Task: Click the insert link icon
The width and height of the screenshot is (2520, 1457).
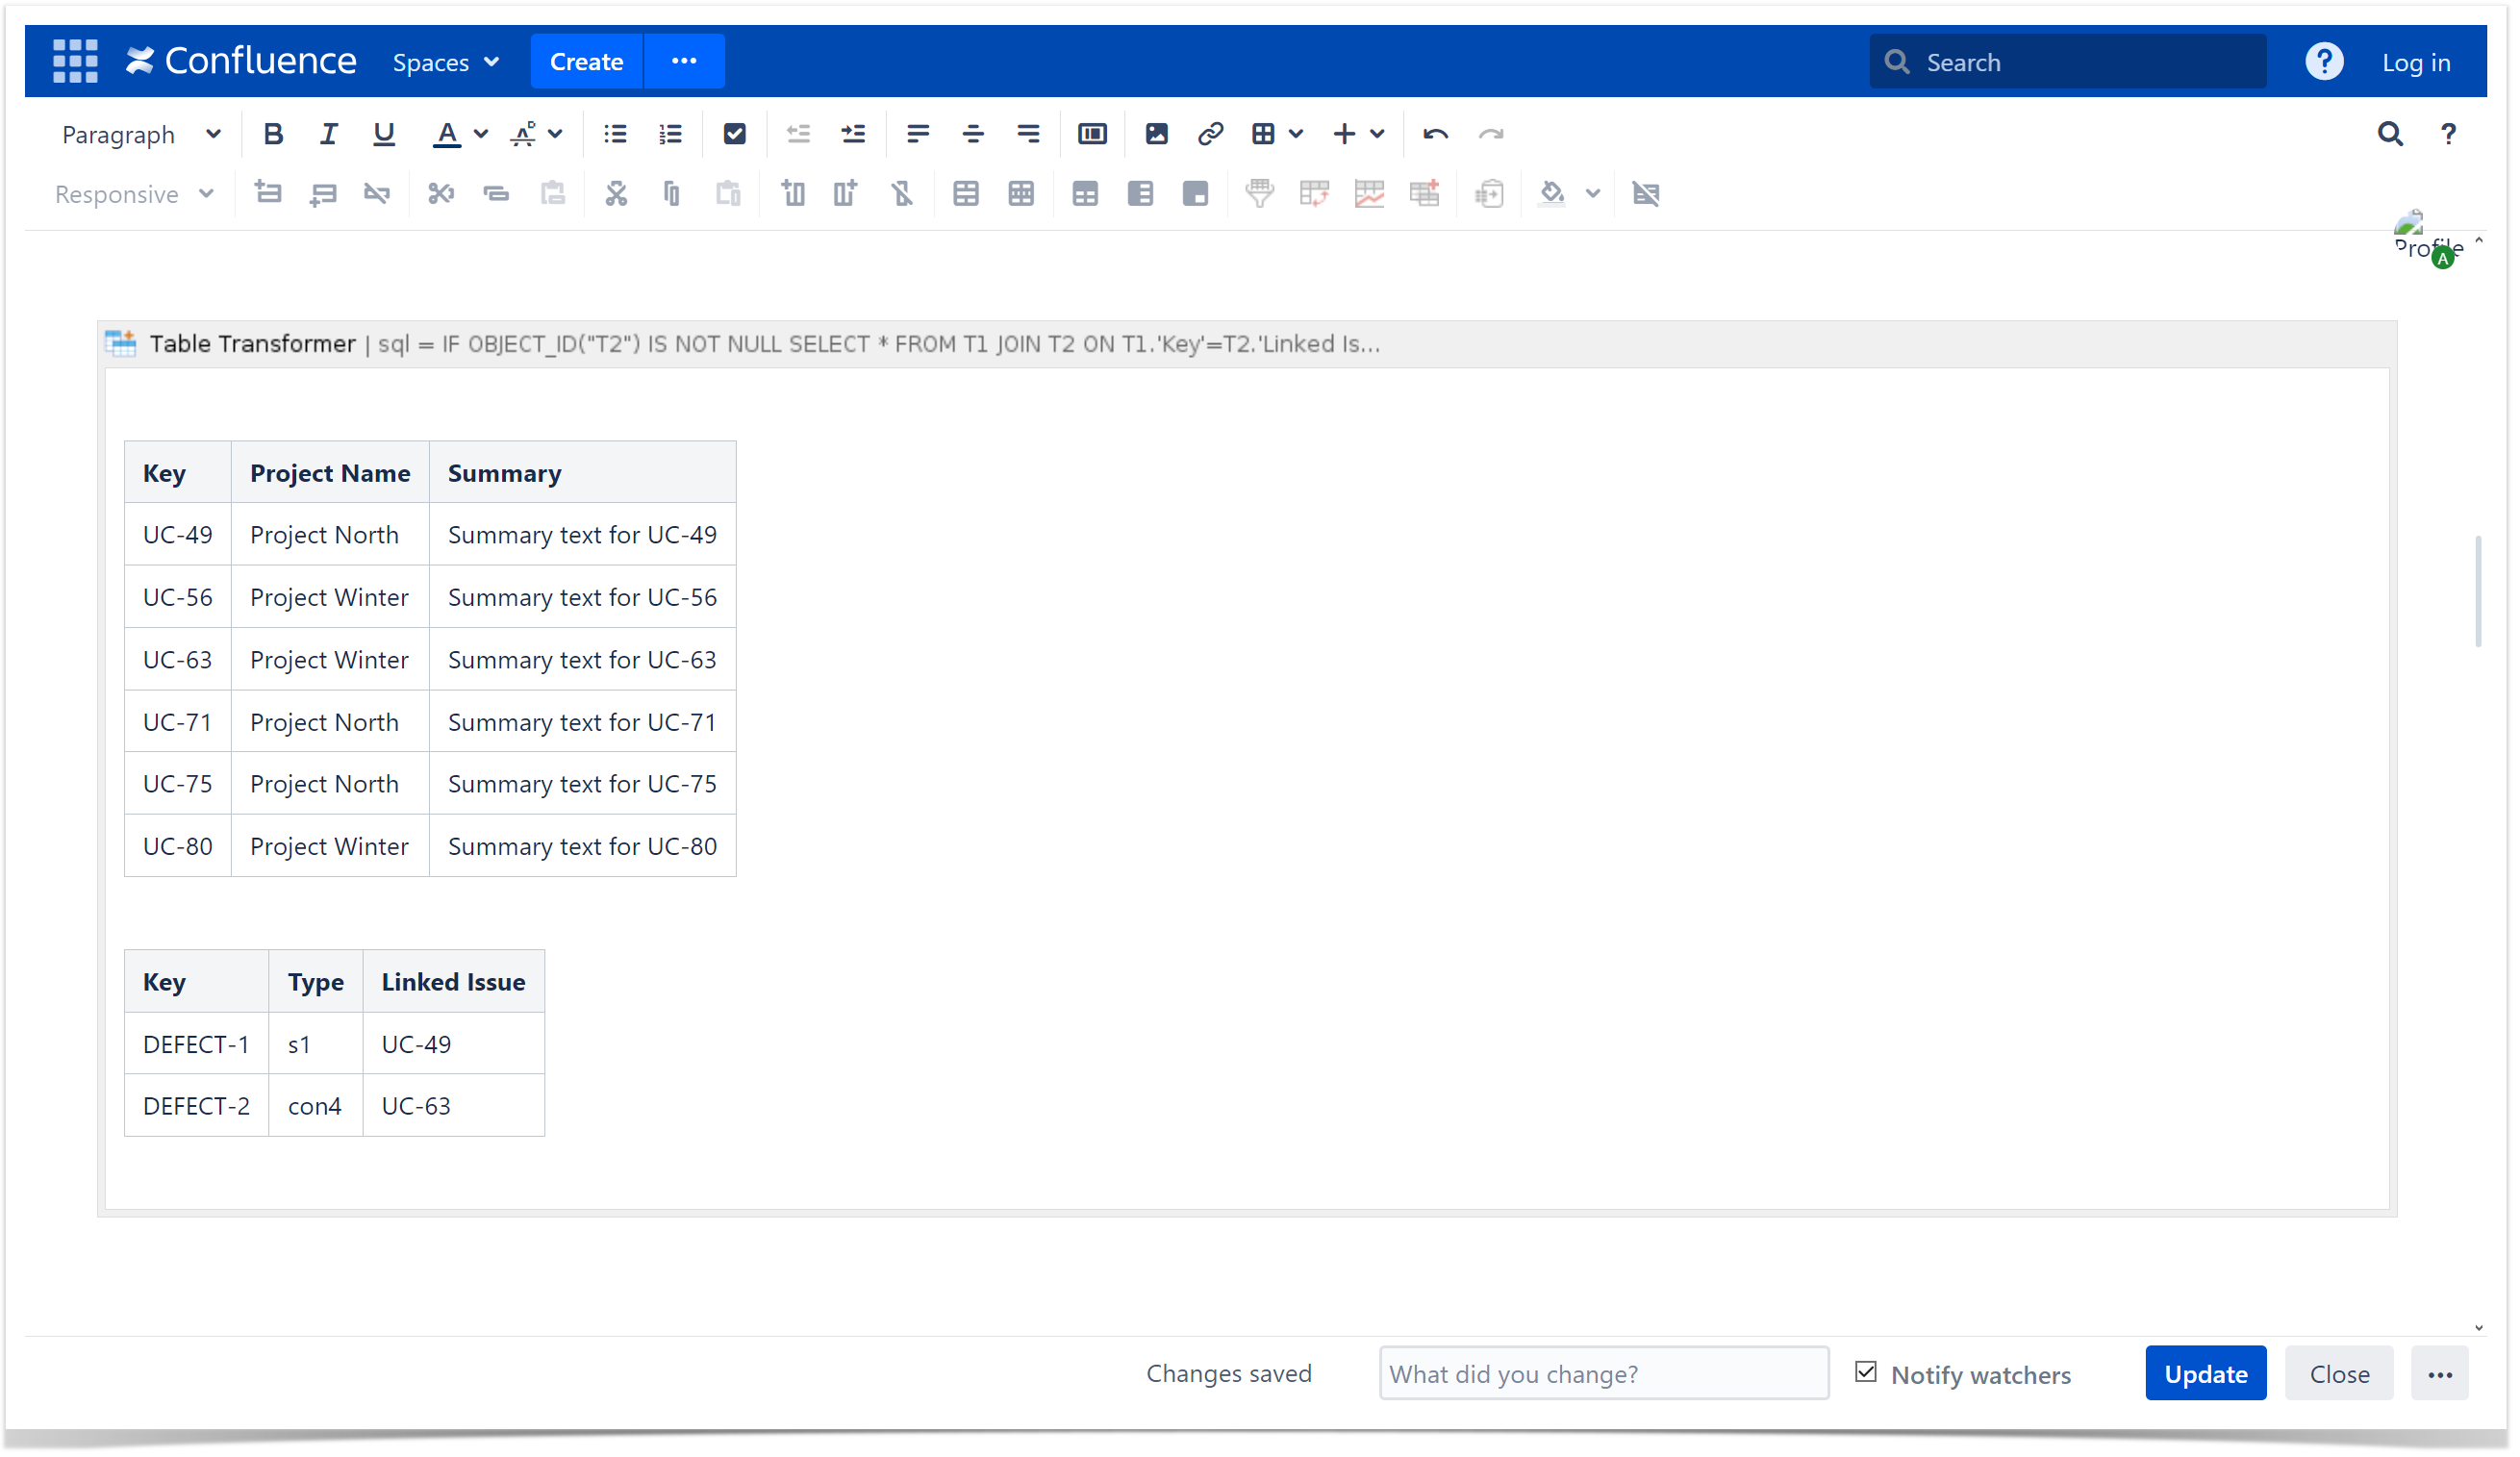Action: [x=1211, y=134]
